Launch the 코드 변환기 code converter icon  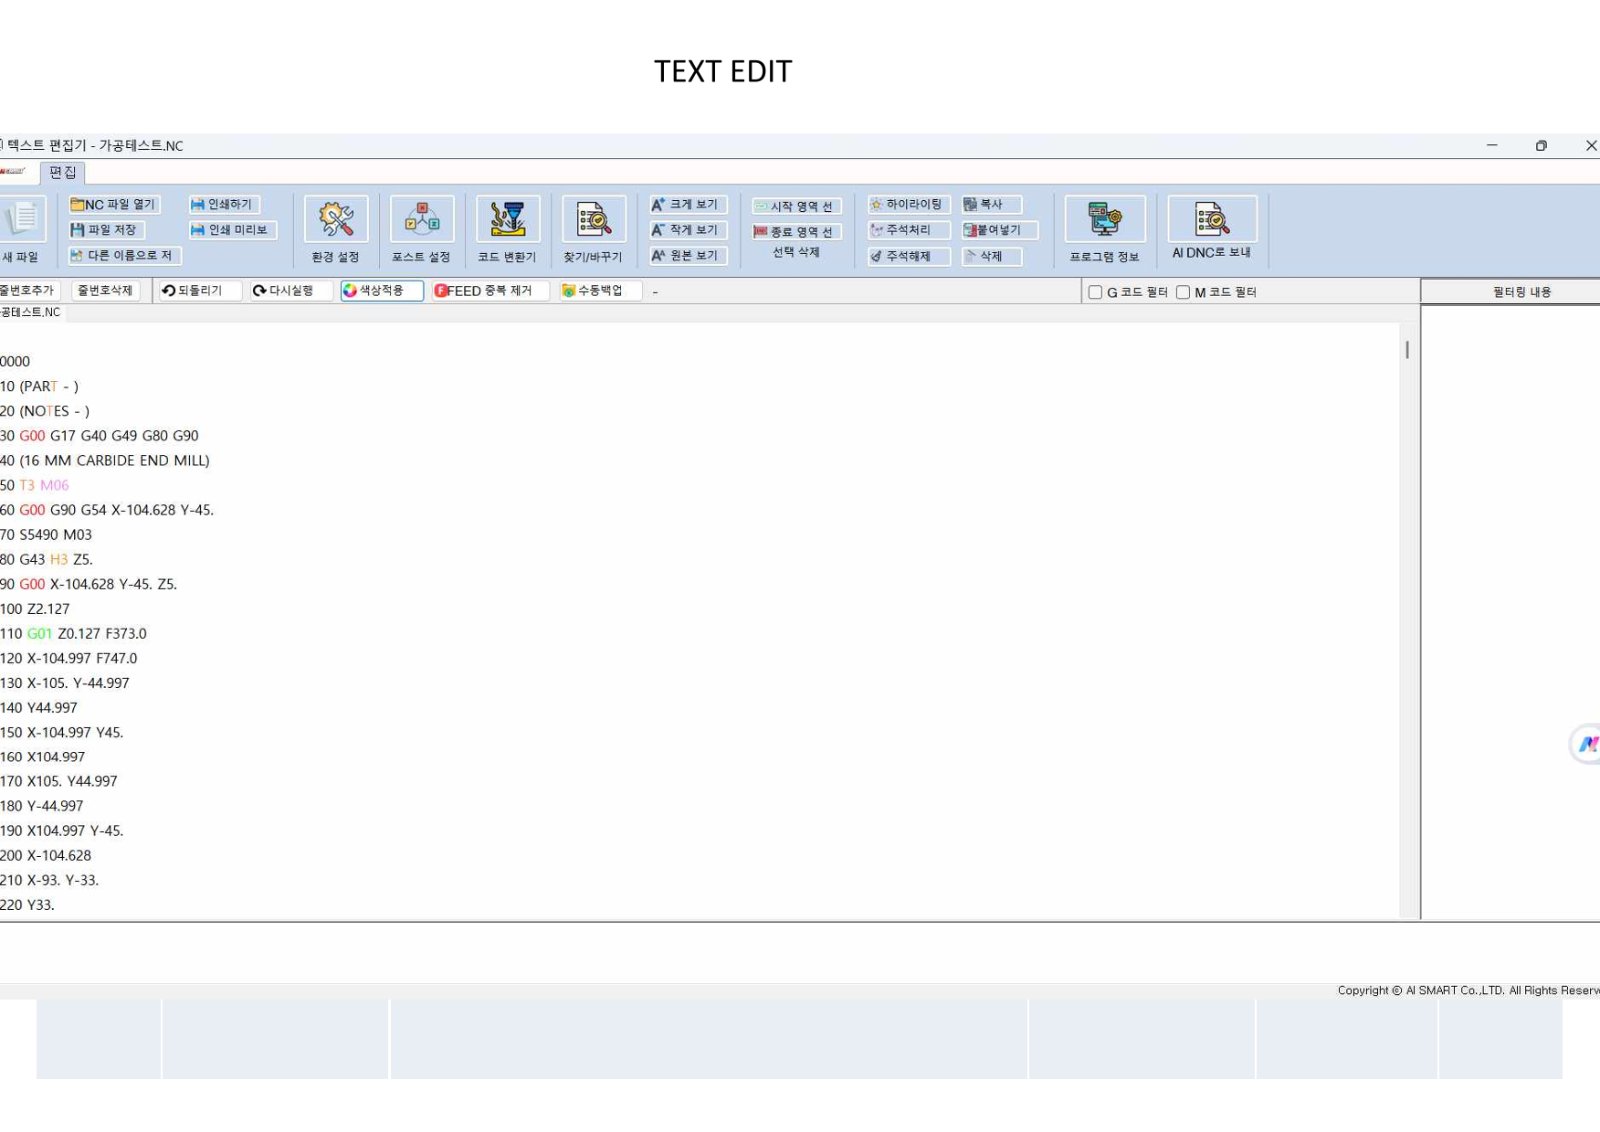(508, 219)
